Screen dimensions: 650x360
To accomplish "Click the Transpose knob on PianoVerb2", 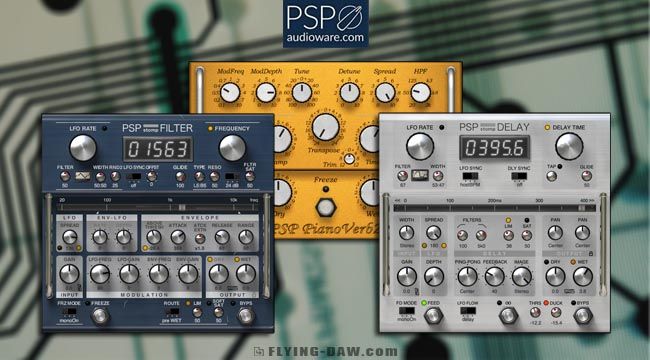I will [x=325, y=127].
